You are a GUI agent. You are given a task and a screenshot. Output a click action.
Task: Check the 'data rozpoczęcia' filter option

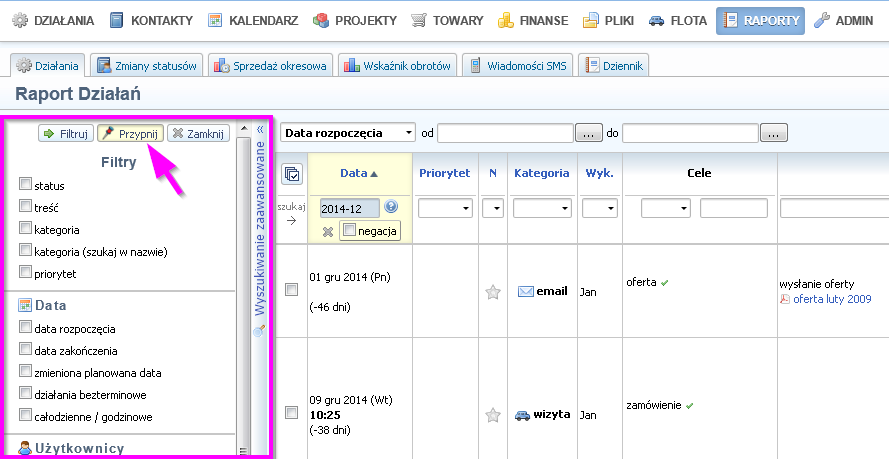tap(25, 328)
